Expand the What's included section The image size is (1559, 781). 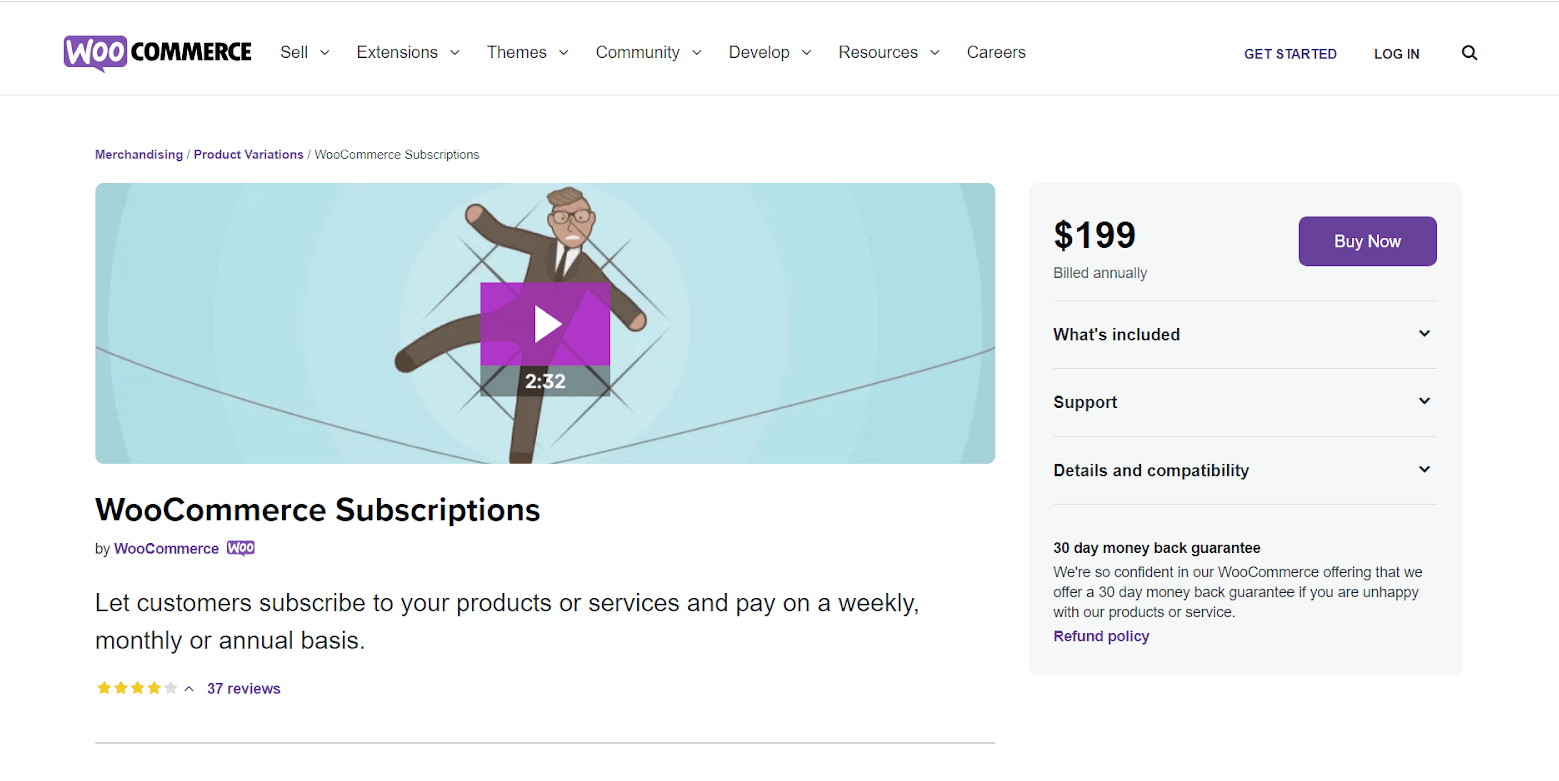point(1245,334)
